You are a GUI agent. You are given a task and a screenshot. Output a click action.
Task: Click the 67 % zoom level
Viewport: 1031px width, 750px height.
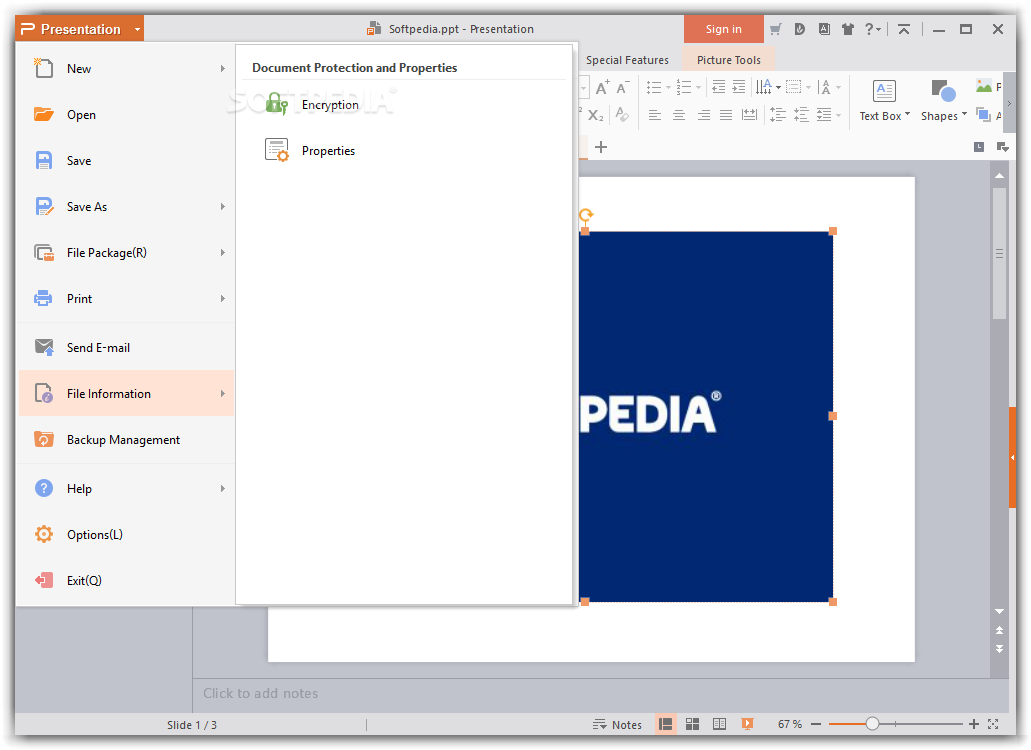[x=790, y=724]
